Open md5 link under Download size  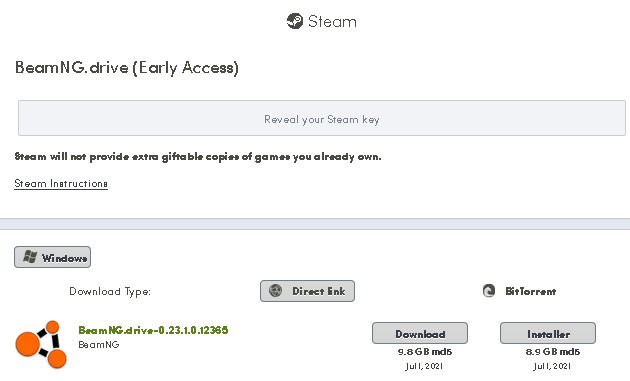442,352
